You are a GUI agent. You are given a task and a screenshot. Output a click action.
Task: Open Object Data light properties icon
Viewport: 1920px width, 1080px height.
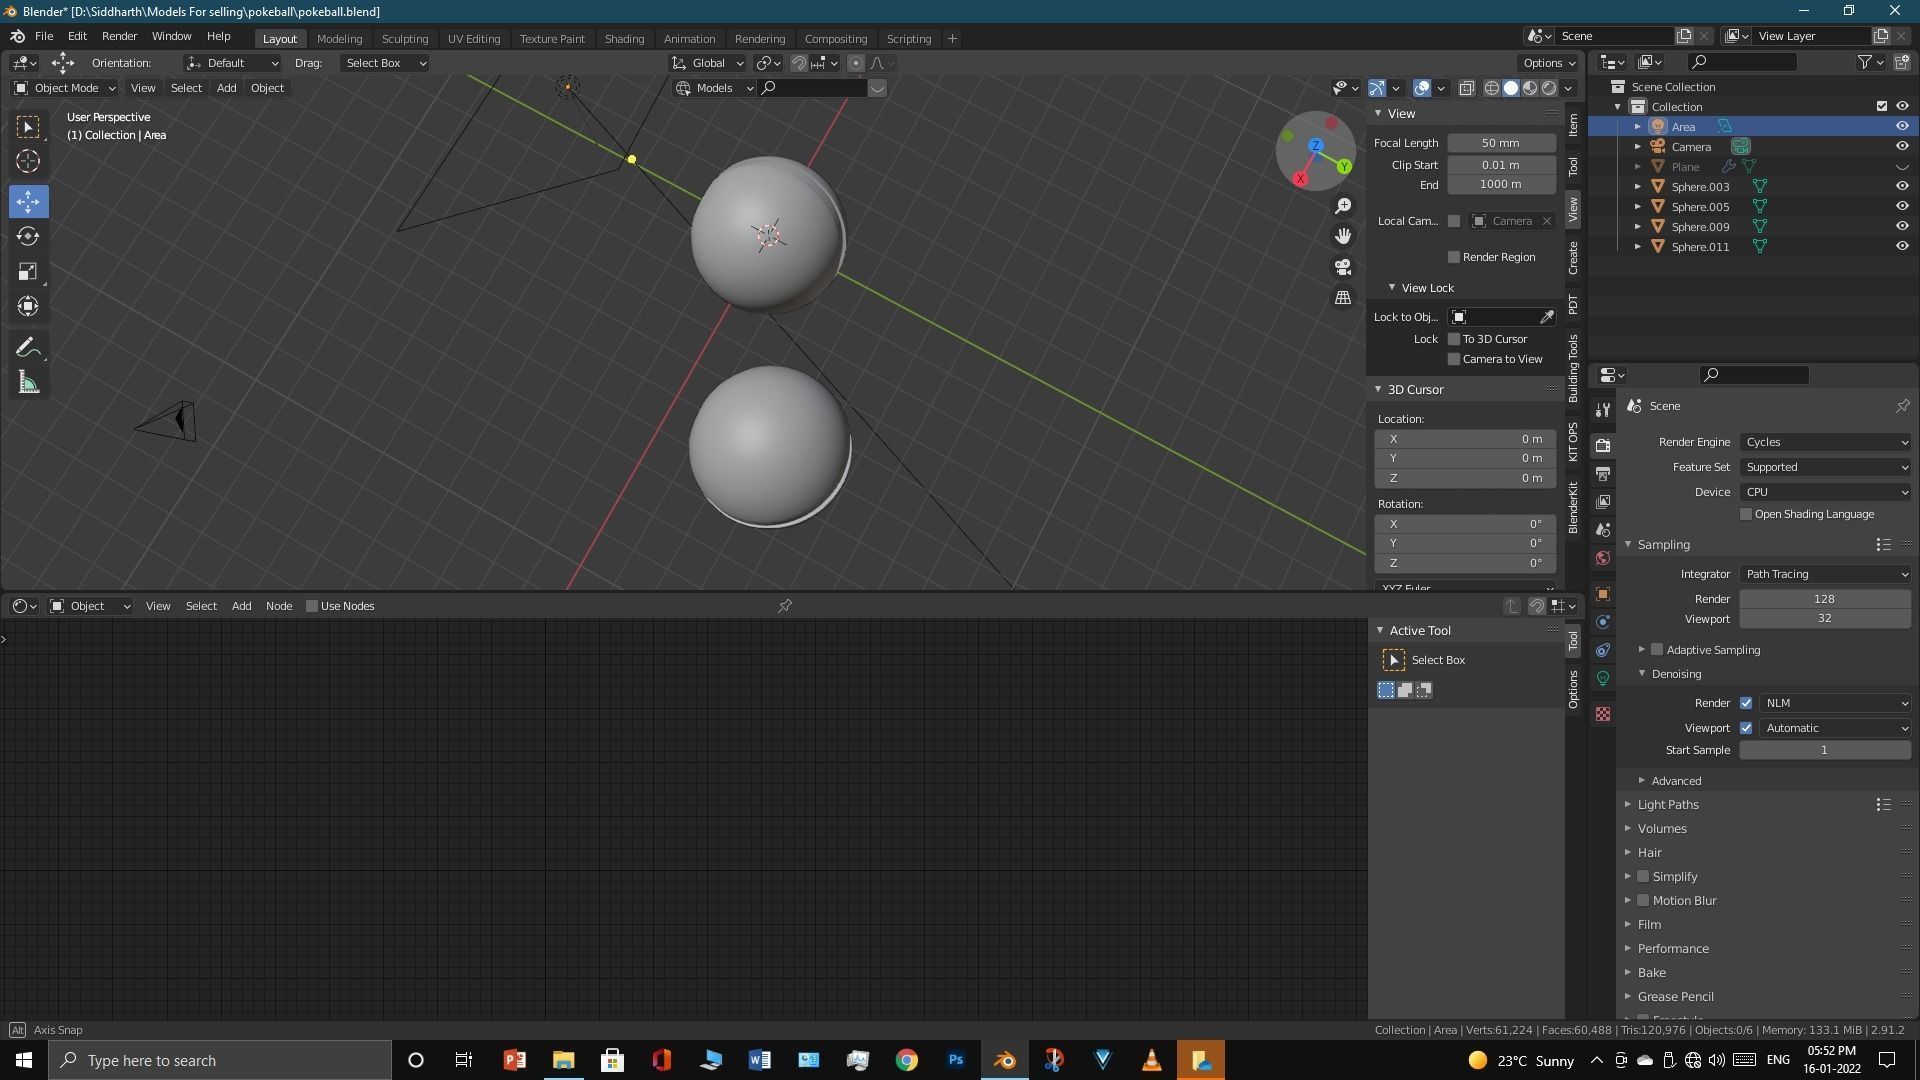pyautogui.click(x=1603, y=678)
